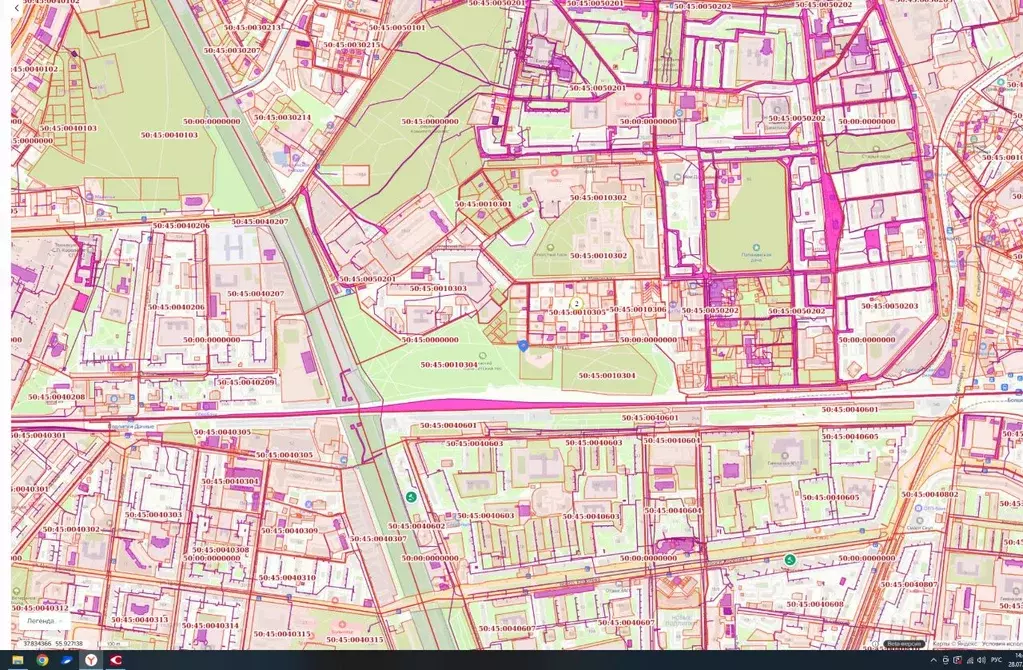This screenshot has height=670, width=1023.
Task: Click the green "A" marker near parcel 50:45:0010605
Action: coord(790,561)
